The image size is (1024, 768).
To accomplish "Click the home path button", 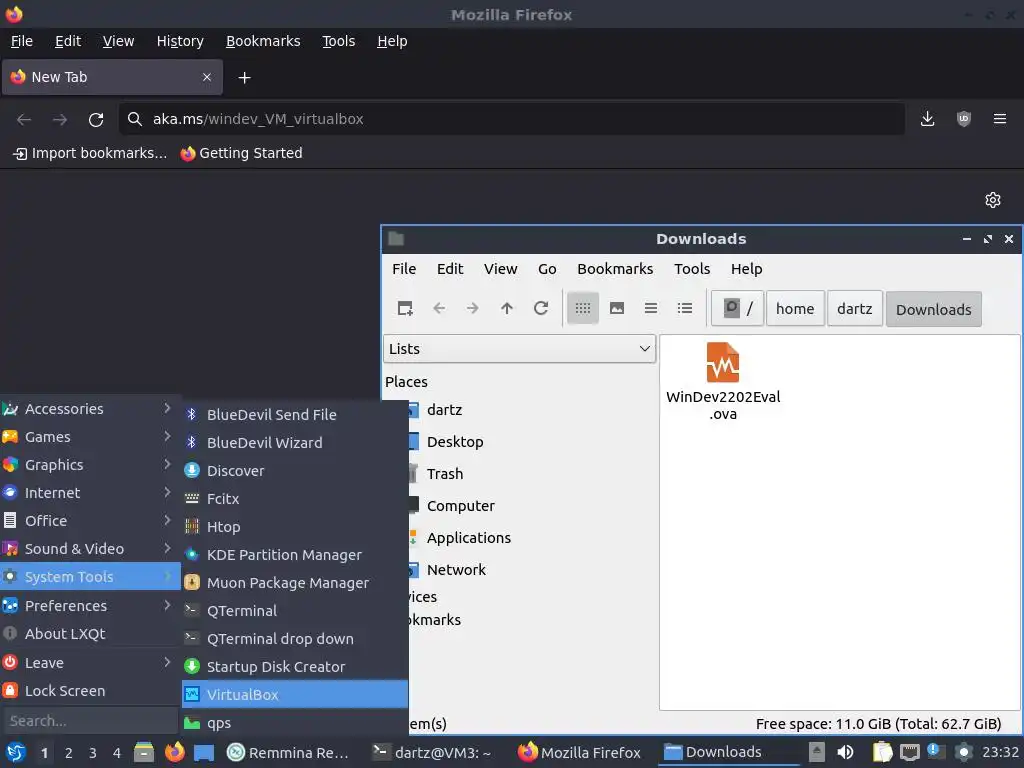I will click(795, 308).
